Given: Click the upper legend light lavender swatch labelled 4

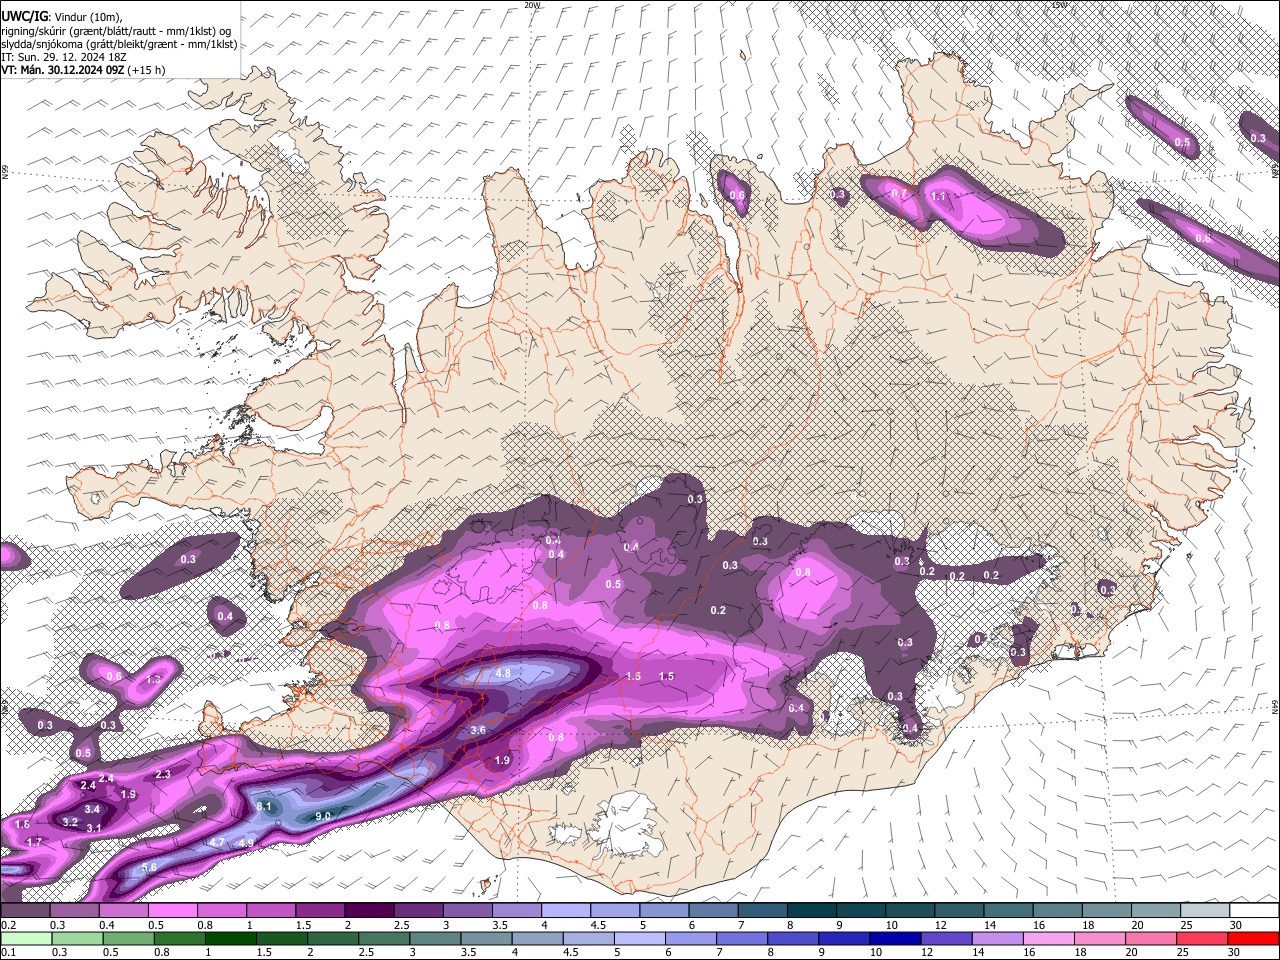Looking at the screenshot, I should pos(566,911).
